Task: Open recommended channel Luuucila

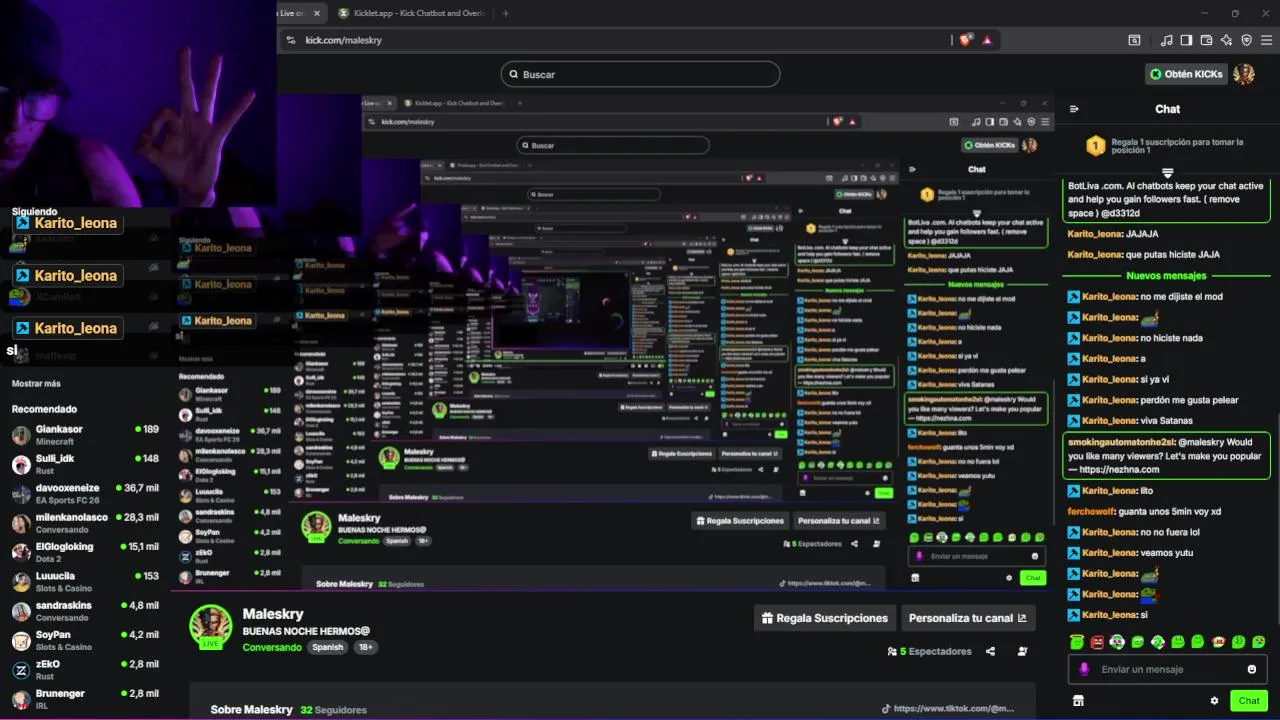Action: tap(85, 582)
